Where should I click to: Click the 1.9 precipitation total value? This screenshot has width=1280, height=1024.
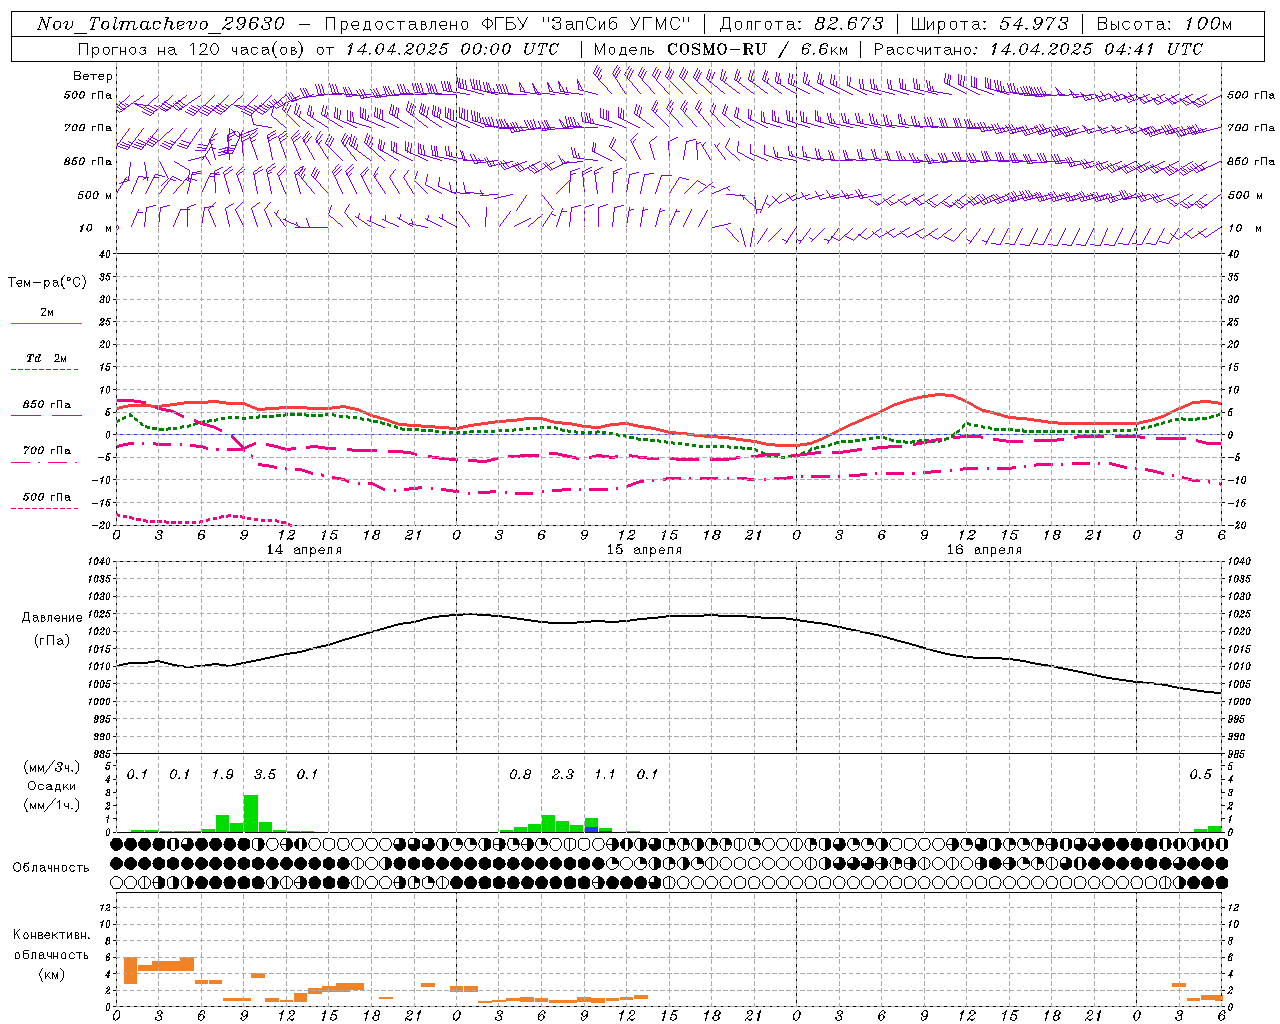coord(222,775)
